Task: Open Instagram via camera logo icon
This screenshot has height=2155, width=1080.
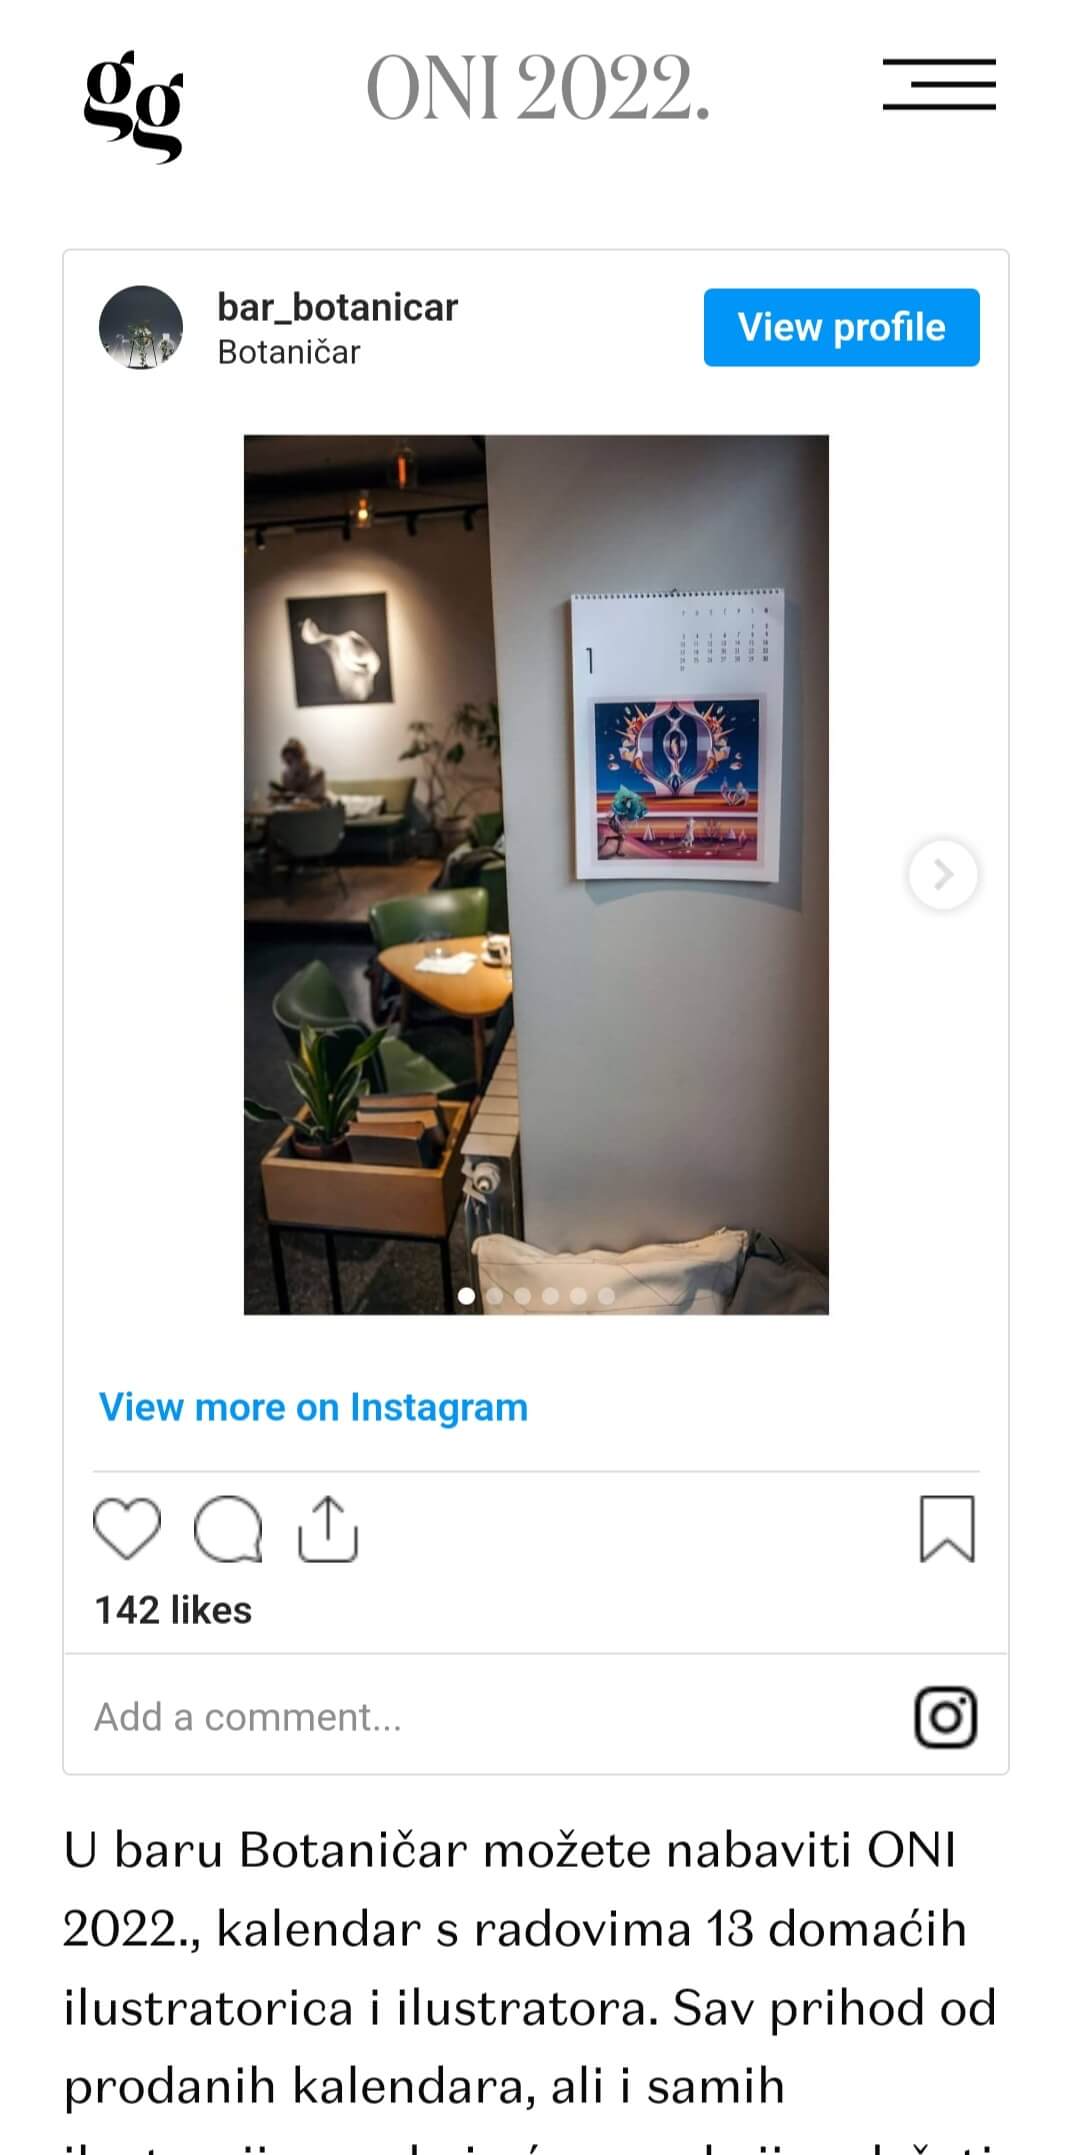Action: [x=946, y=1717]
